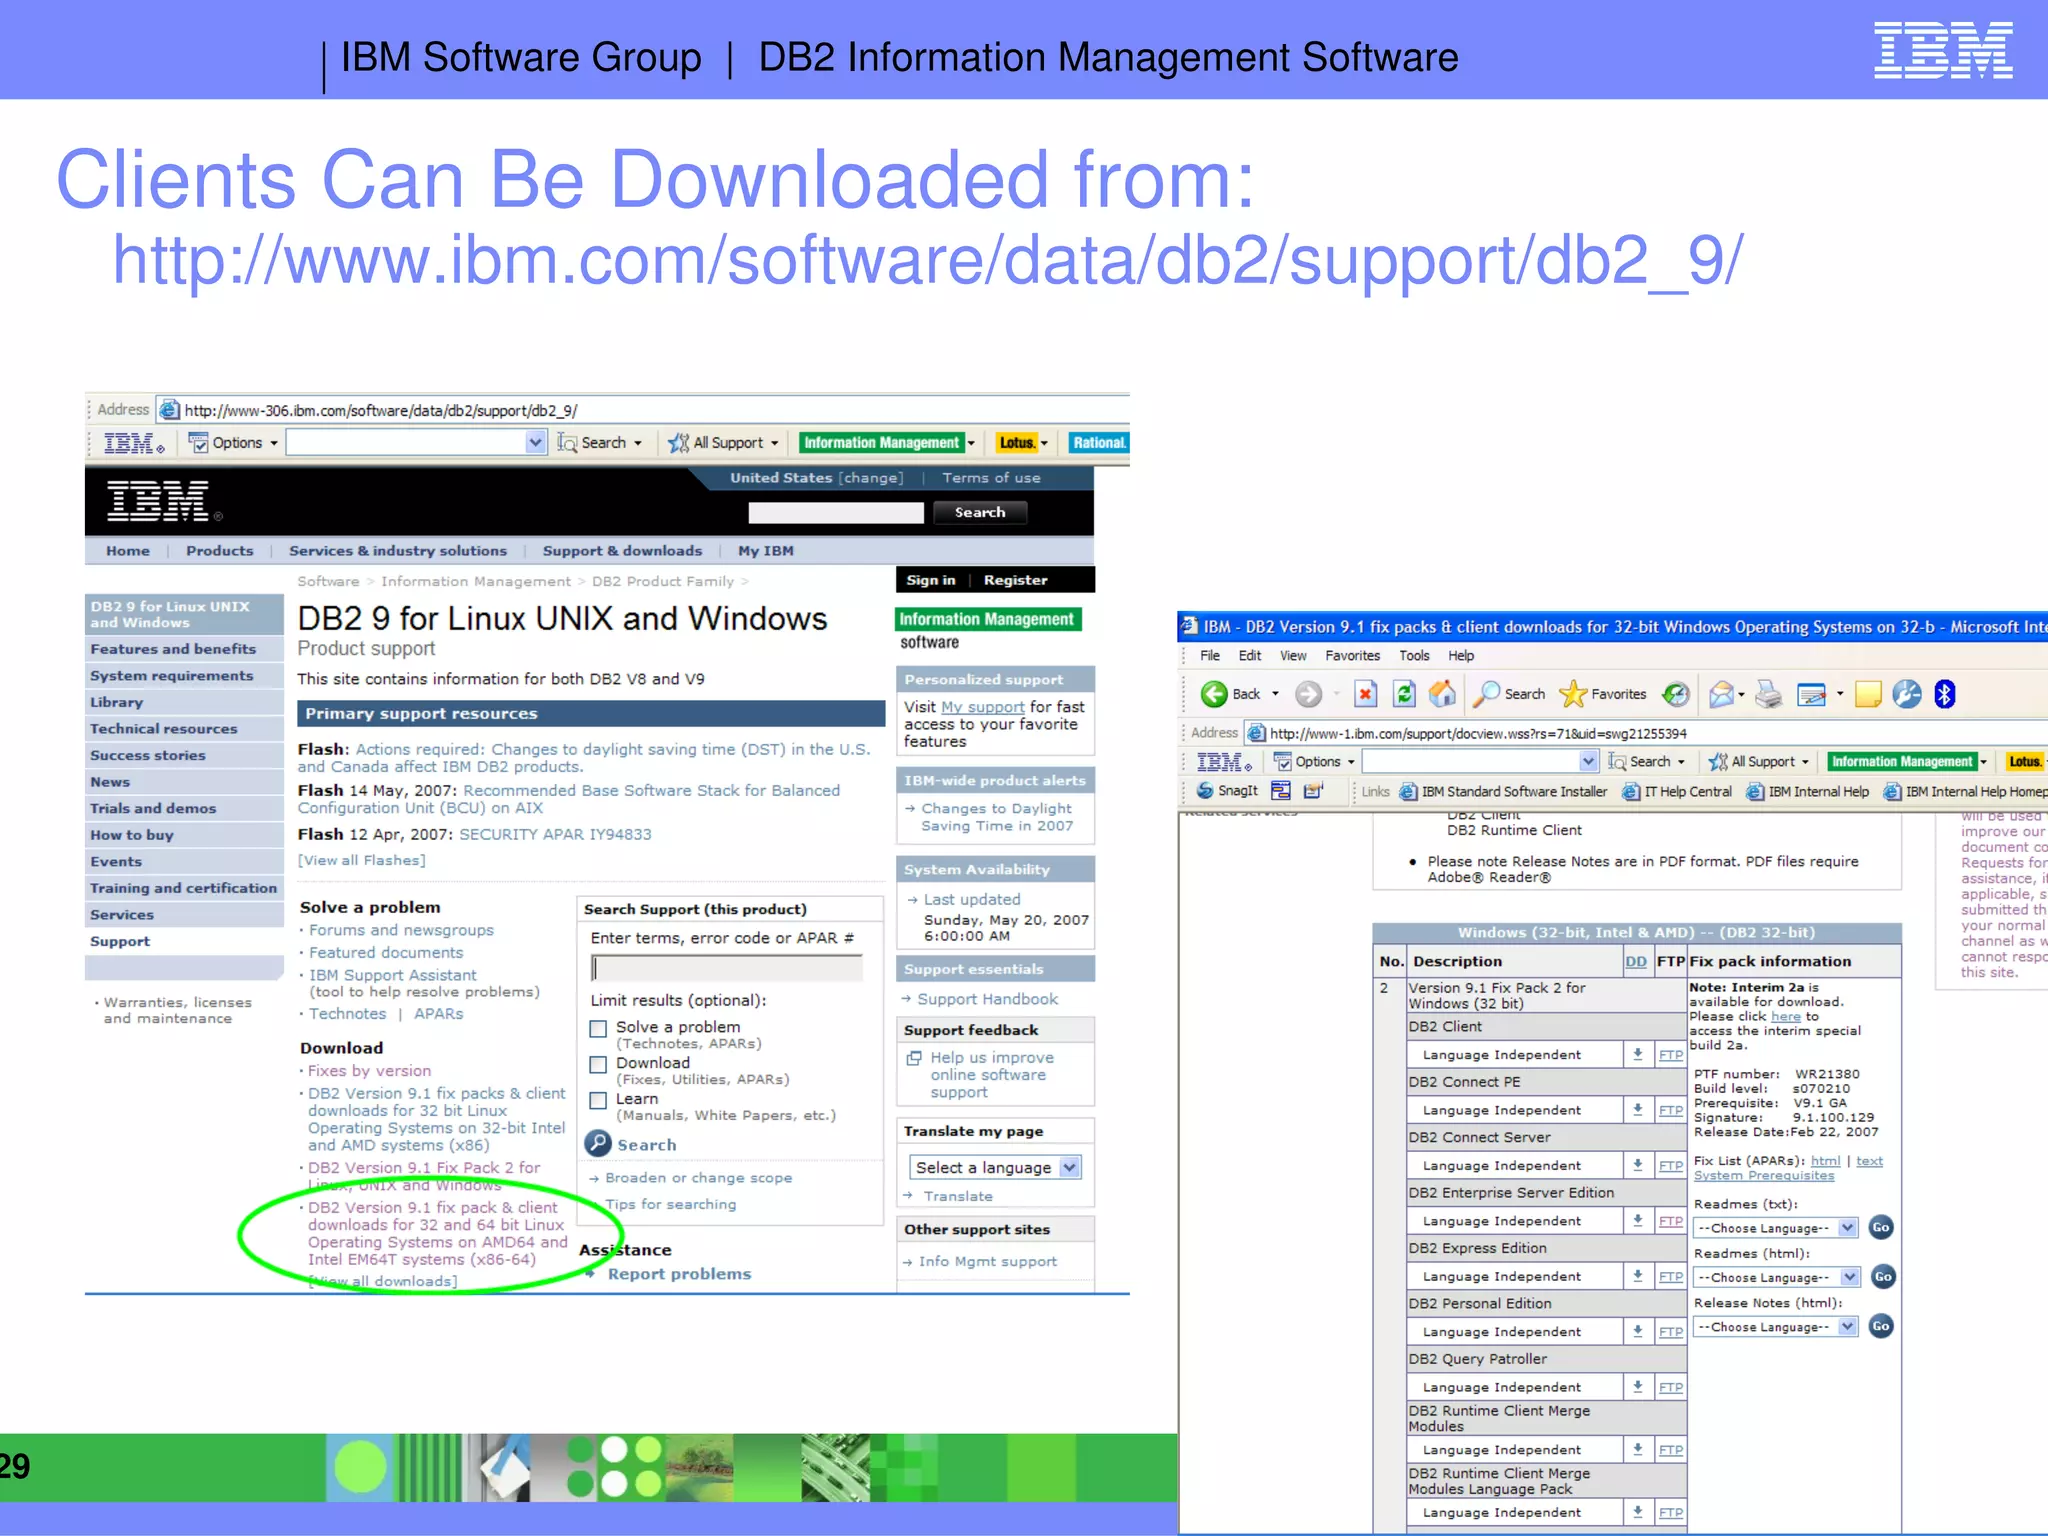Click the Bluetooth icon in the IE toolbar

tap(1944, 694)
